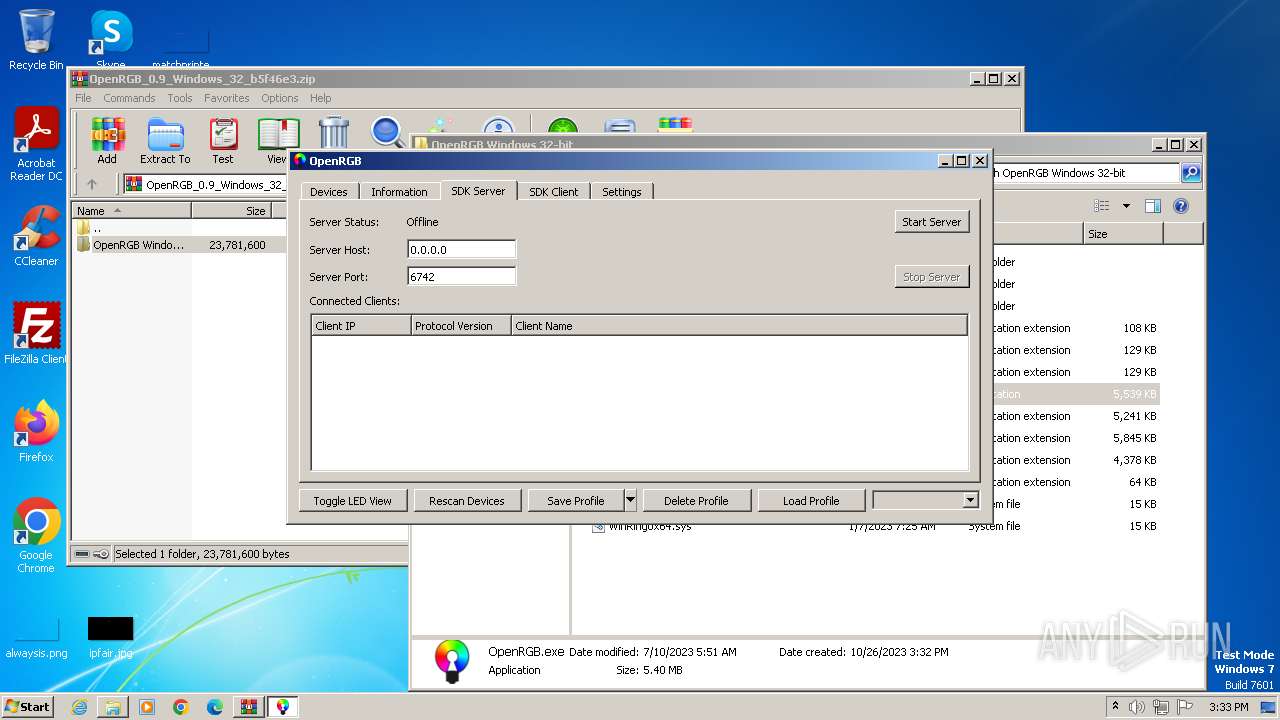This screenshot has width=1280, height=720.
Task: Open Microsoft Edge taskbar icon
Action: click(215, 707)
